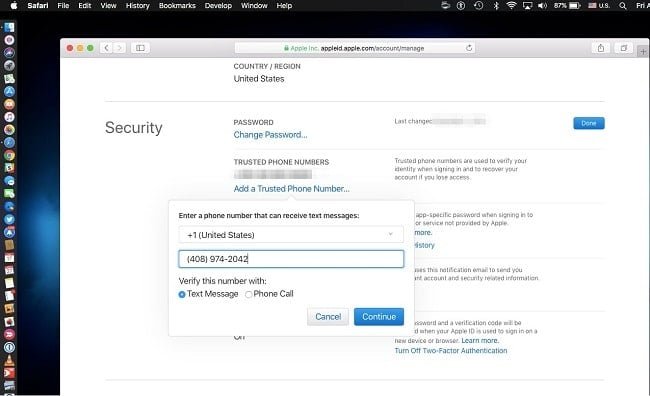This screenshot has height=396, width=650.
Task: Open a new tab with plus button
Action: (x=643, y=52)
